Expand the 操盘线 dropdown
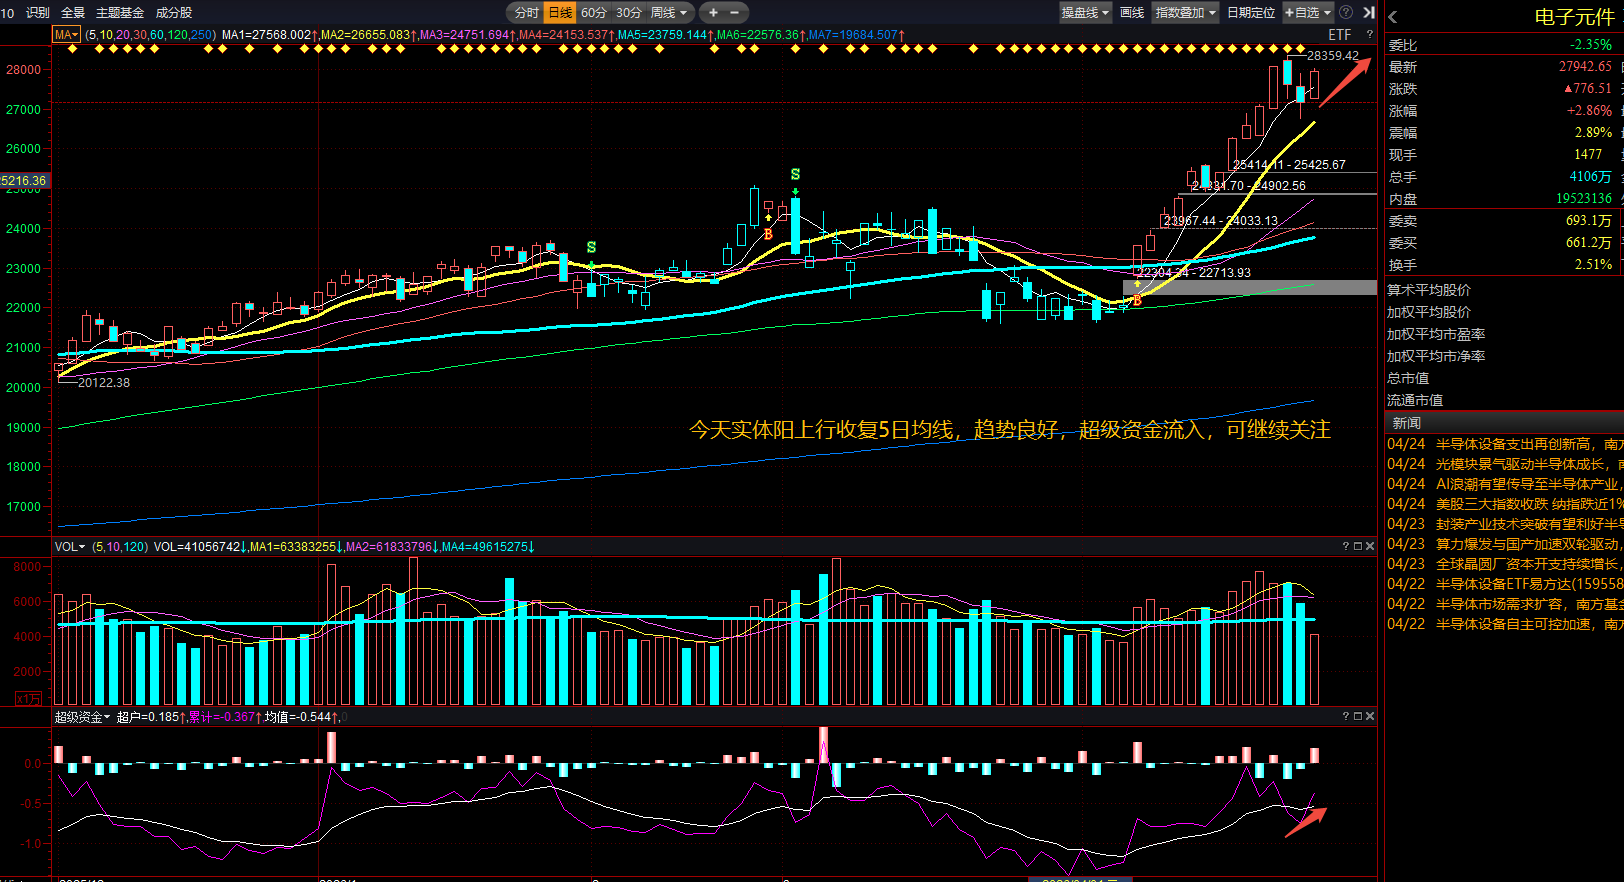The height and width of the screenshot is (882, 1624). point(1086,13)
